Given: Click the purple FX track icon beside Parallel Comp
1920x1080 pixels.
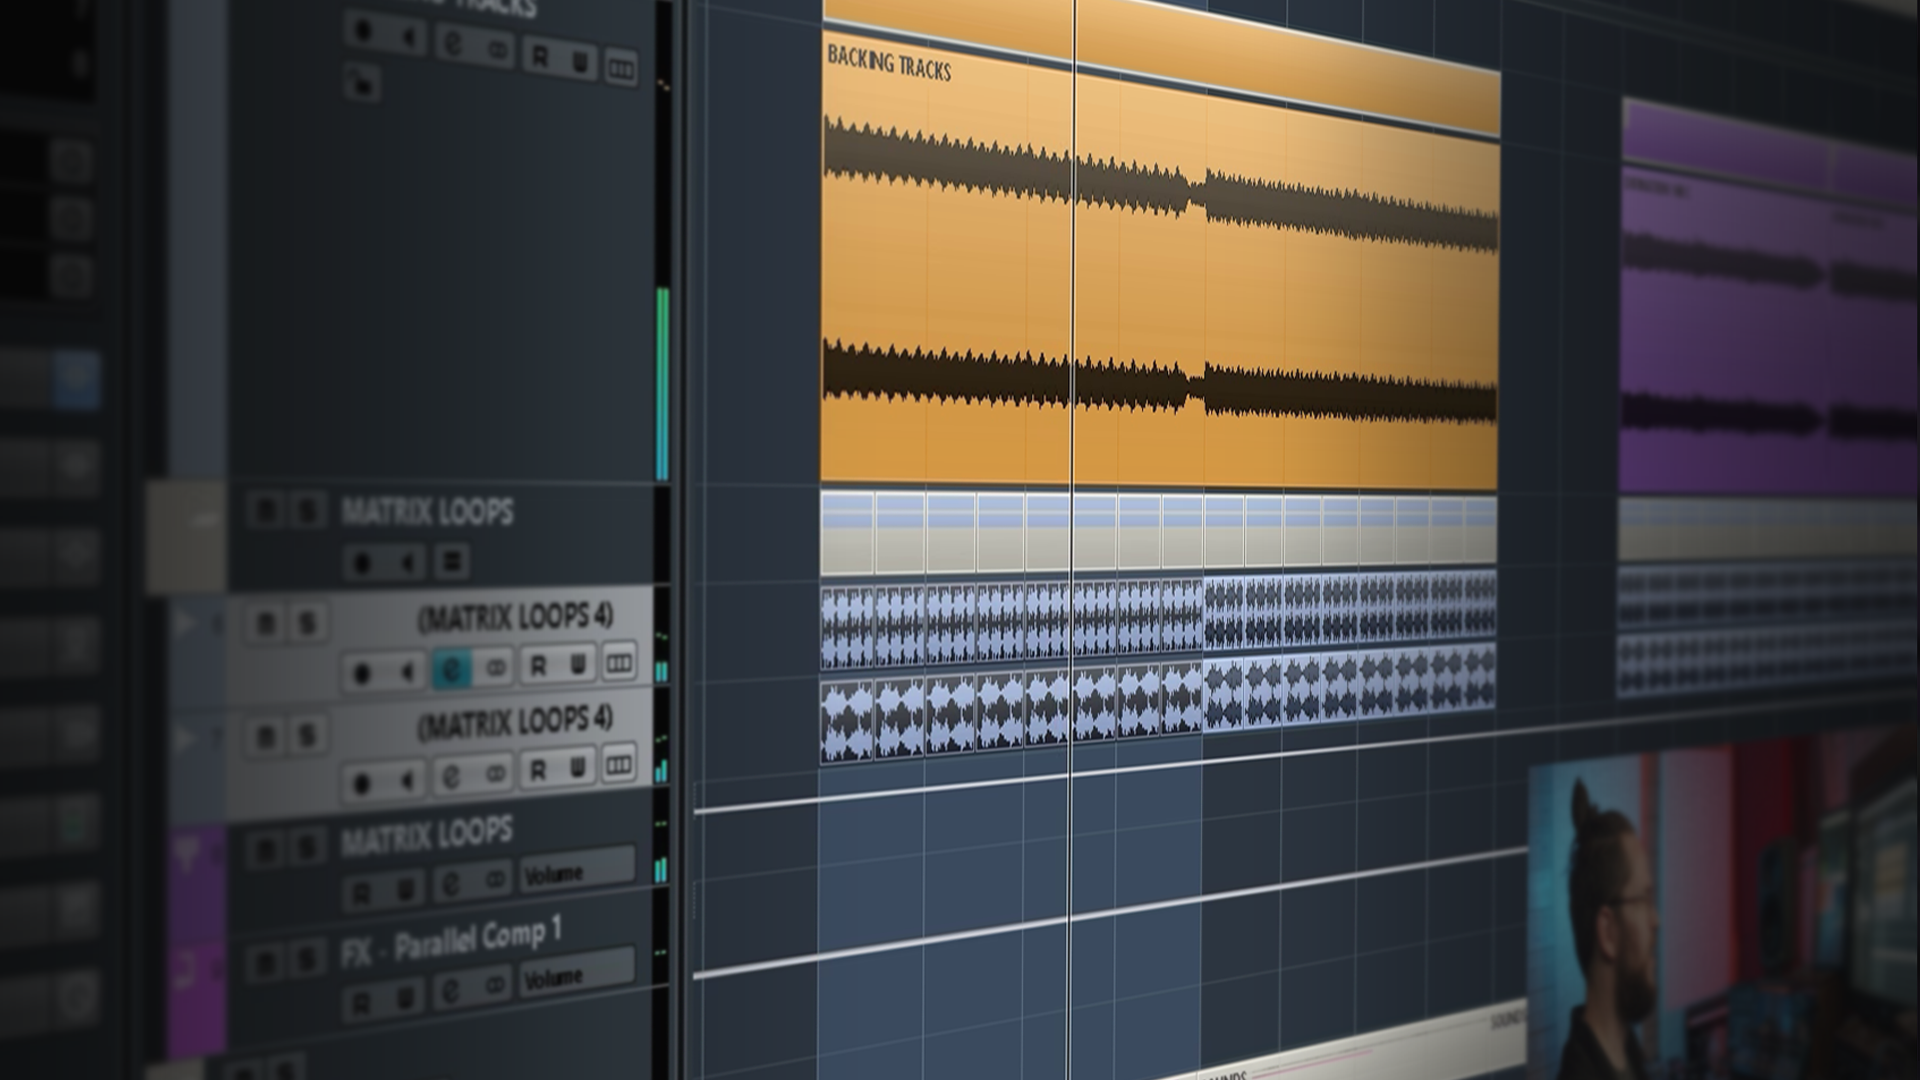Looking at the screenshot, I should (x=186, y=973).
